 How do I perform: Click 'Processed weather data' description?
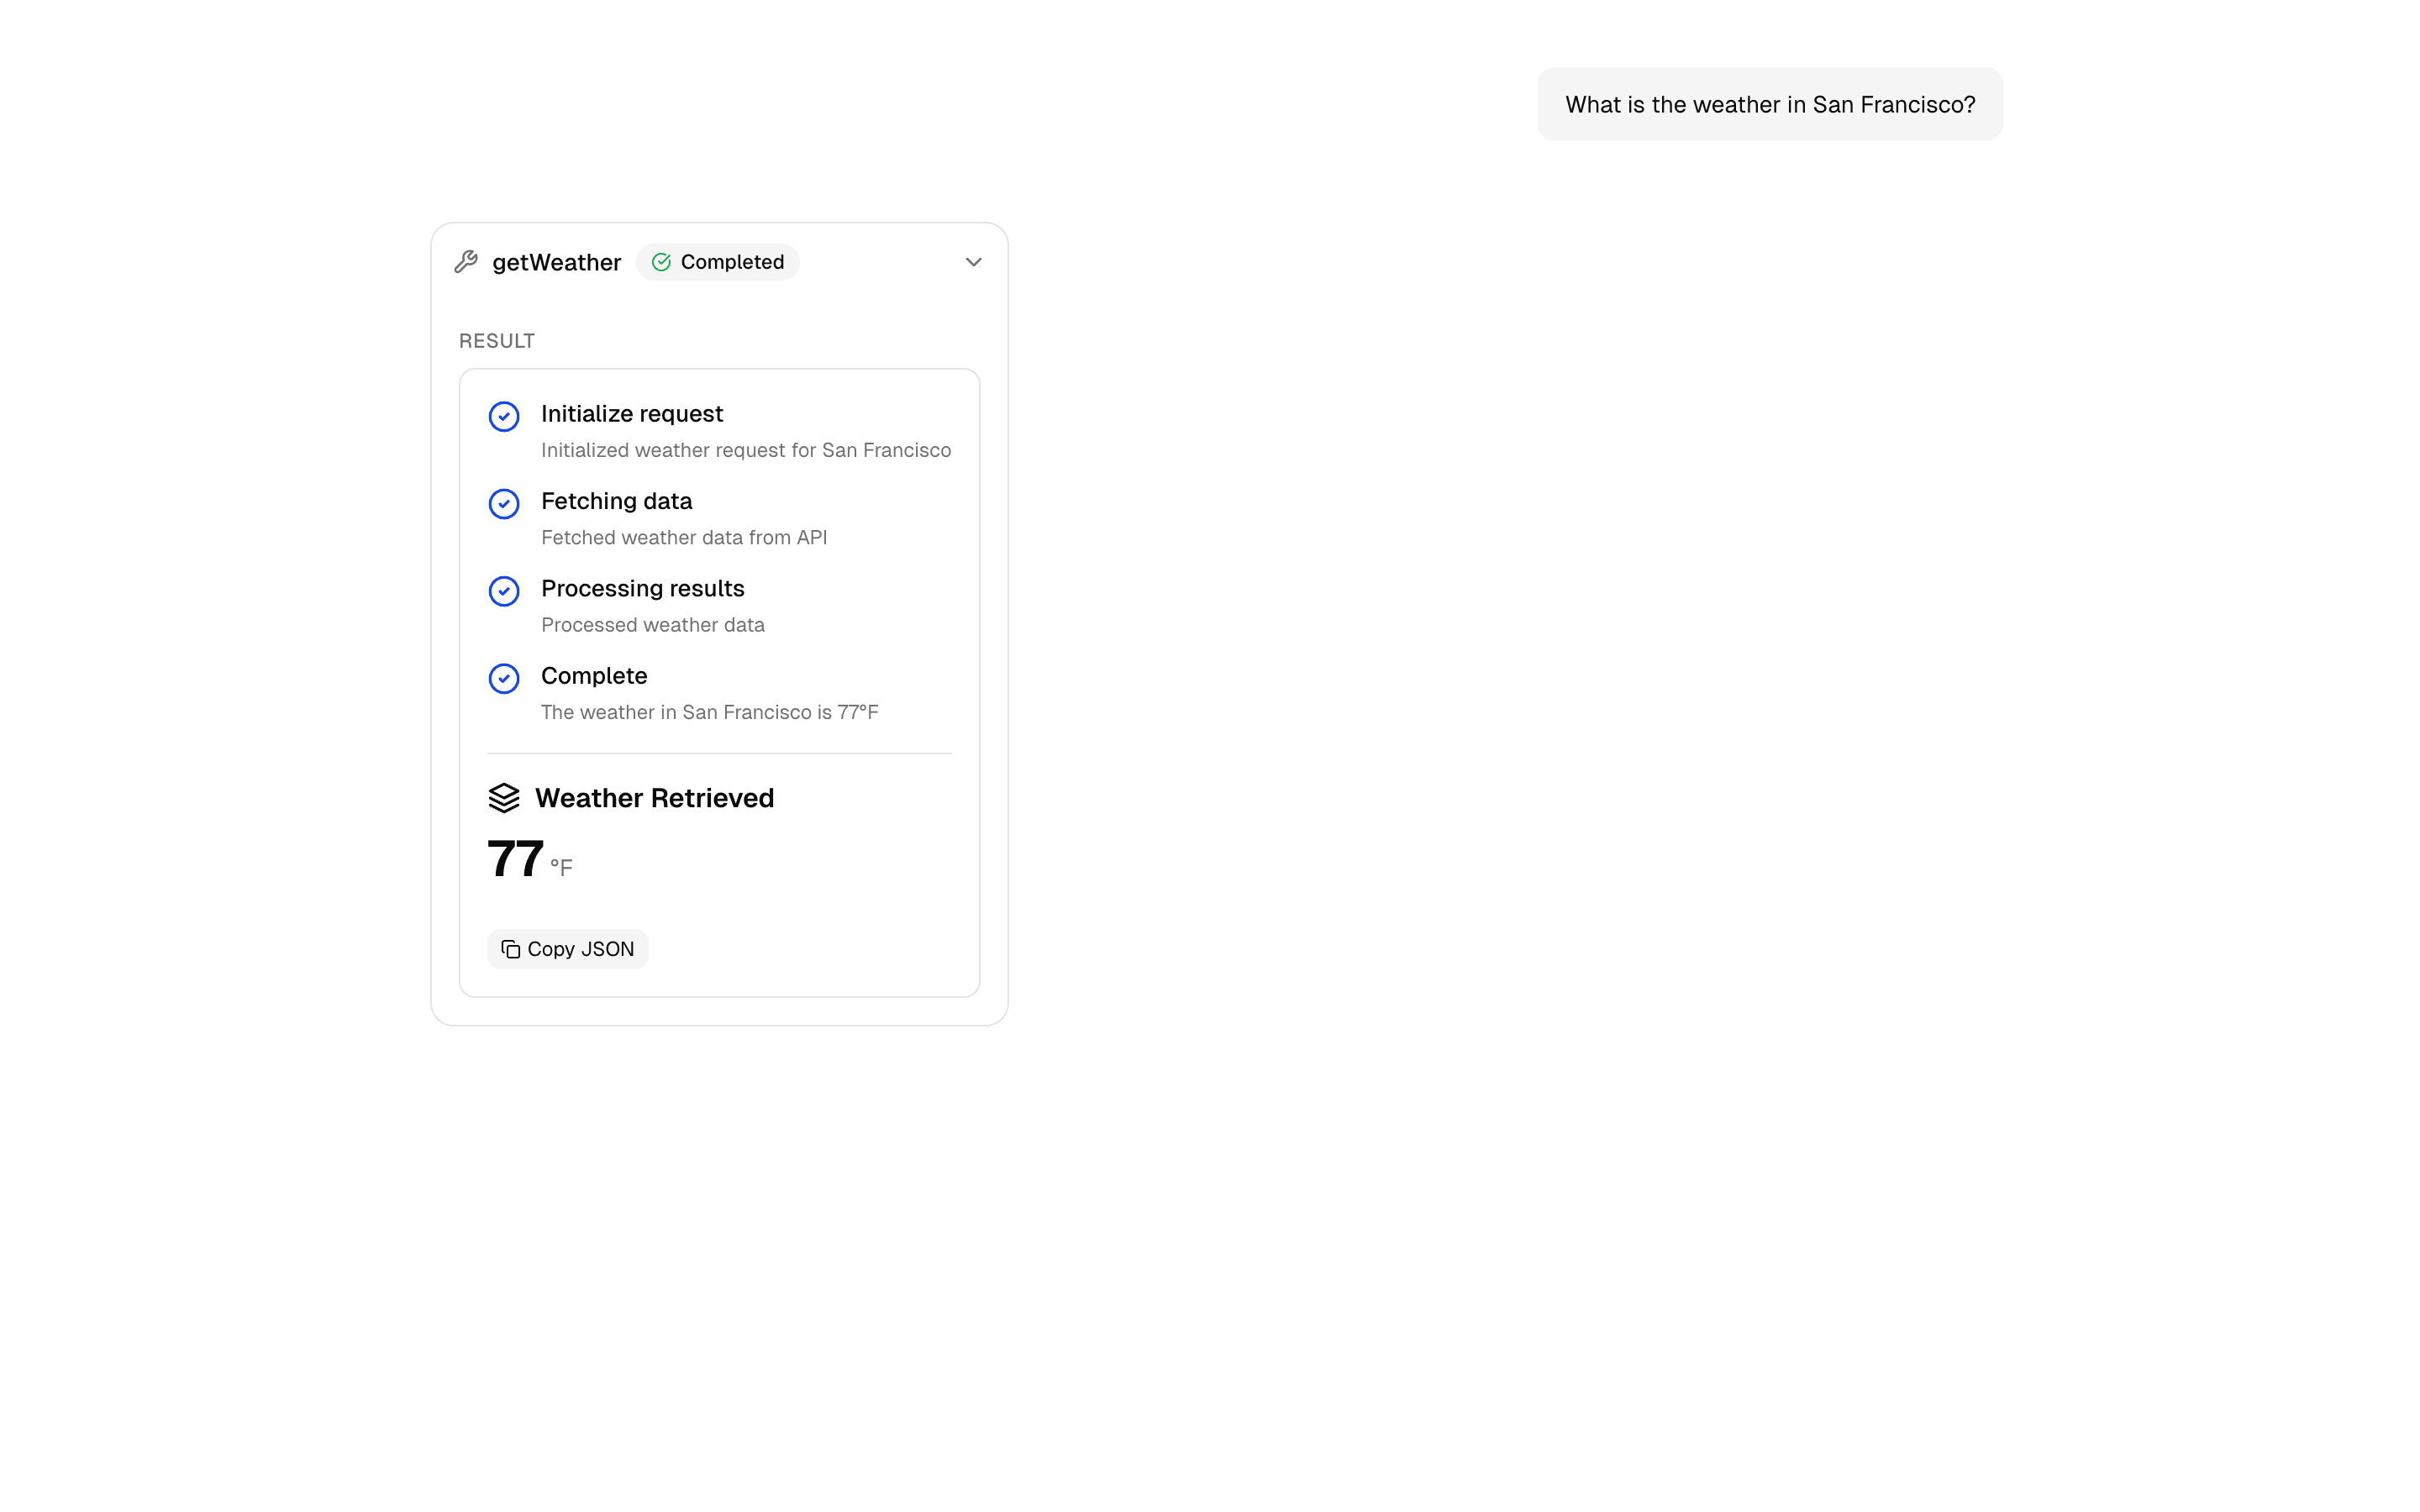click(653, 625)
